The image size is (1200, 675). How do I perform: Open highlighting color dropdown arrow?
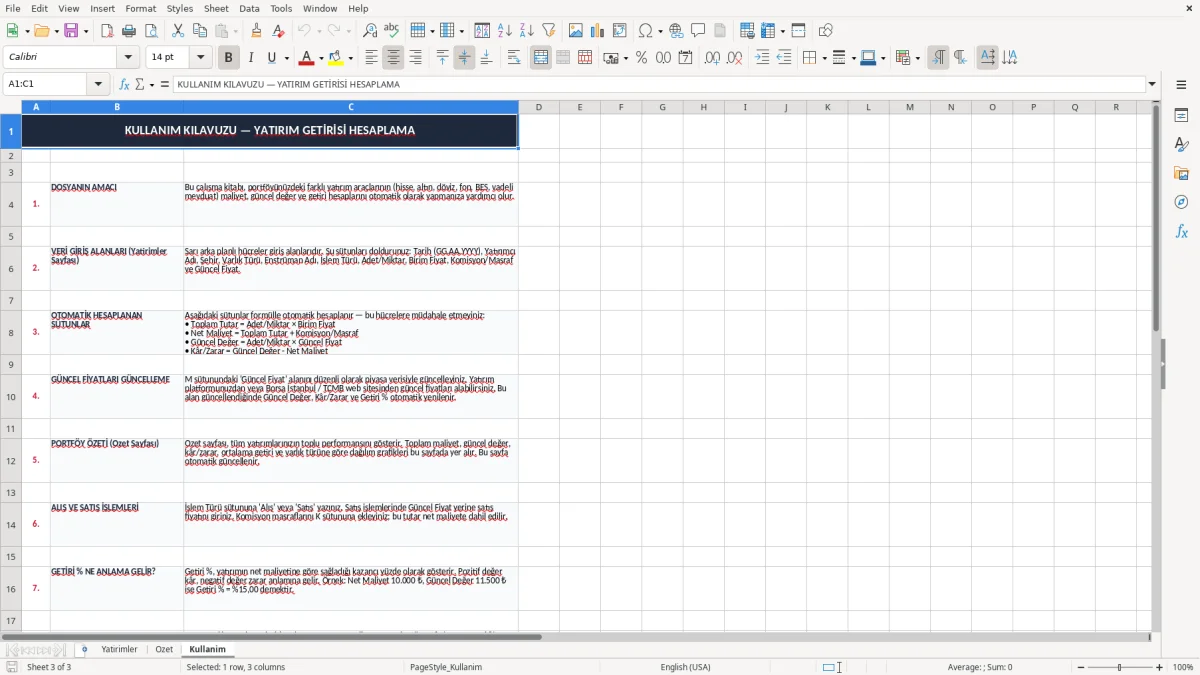tap(350, 58)
